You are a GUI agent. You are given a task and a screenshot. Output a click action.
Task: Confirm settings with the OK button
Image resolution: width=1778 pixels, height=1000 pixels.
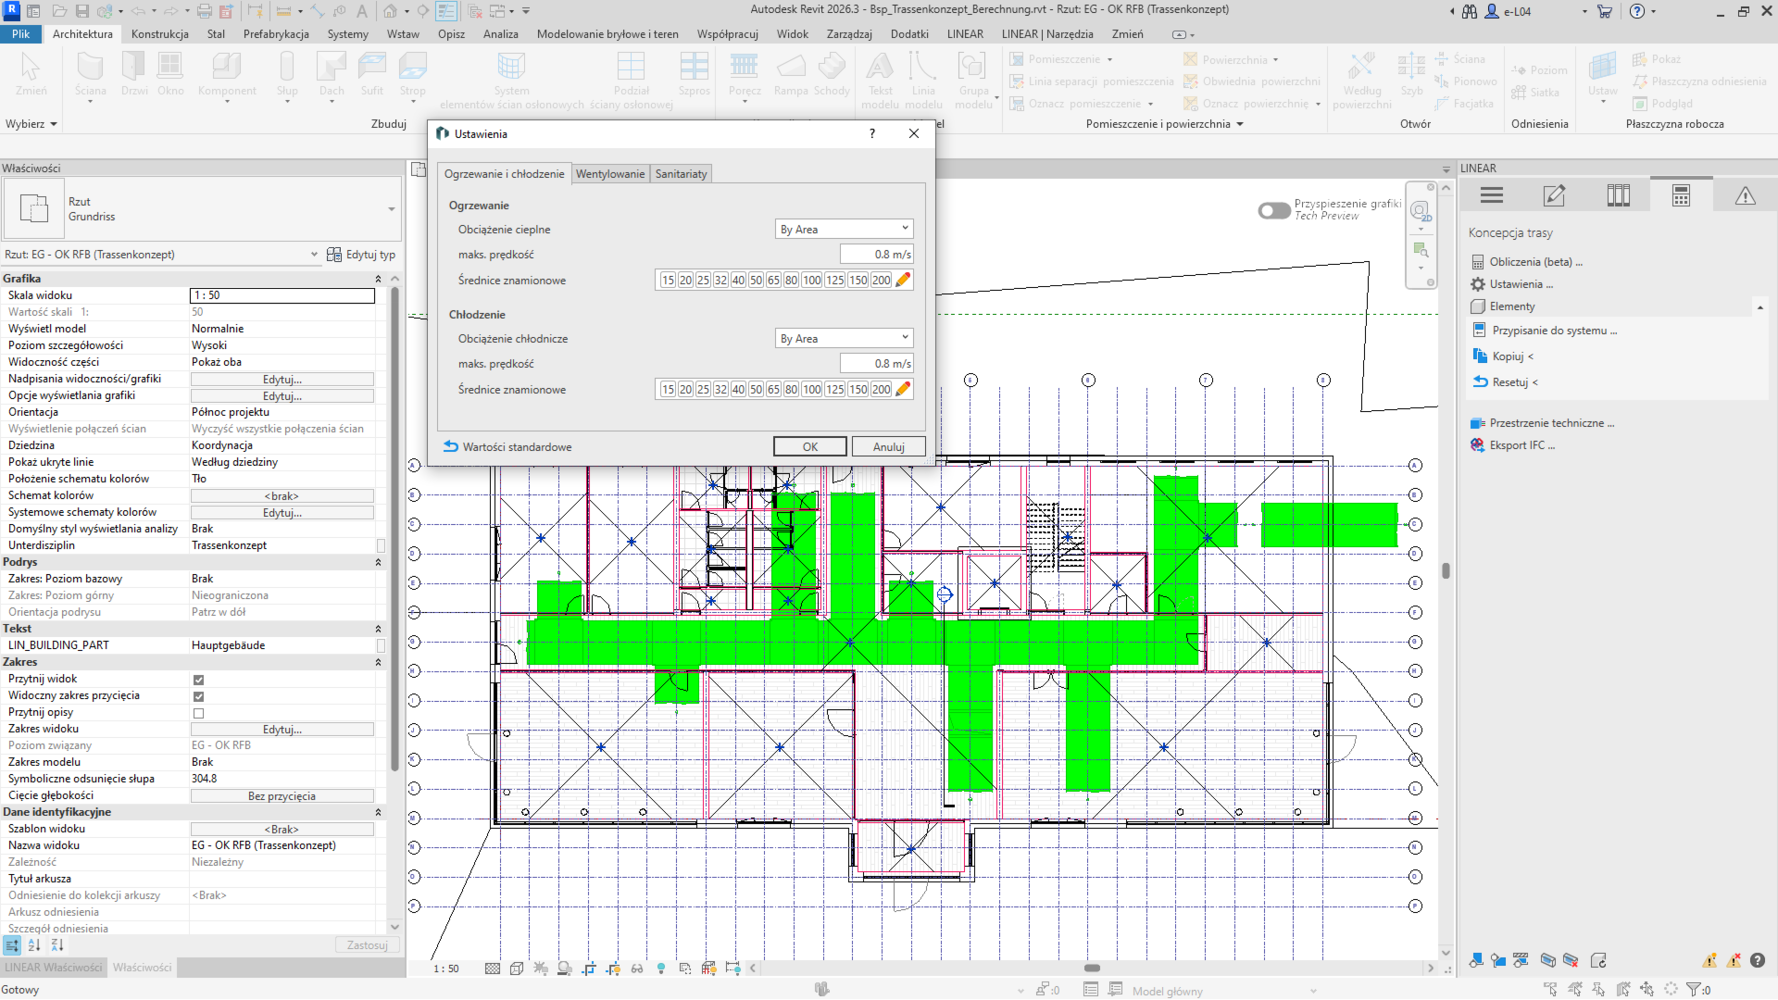point(809,447)
